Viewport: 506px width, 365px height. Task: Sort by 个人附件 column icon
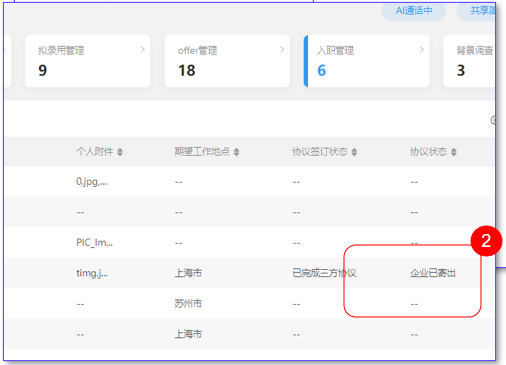coord(120,152)
